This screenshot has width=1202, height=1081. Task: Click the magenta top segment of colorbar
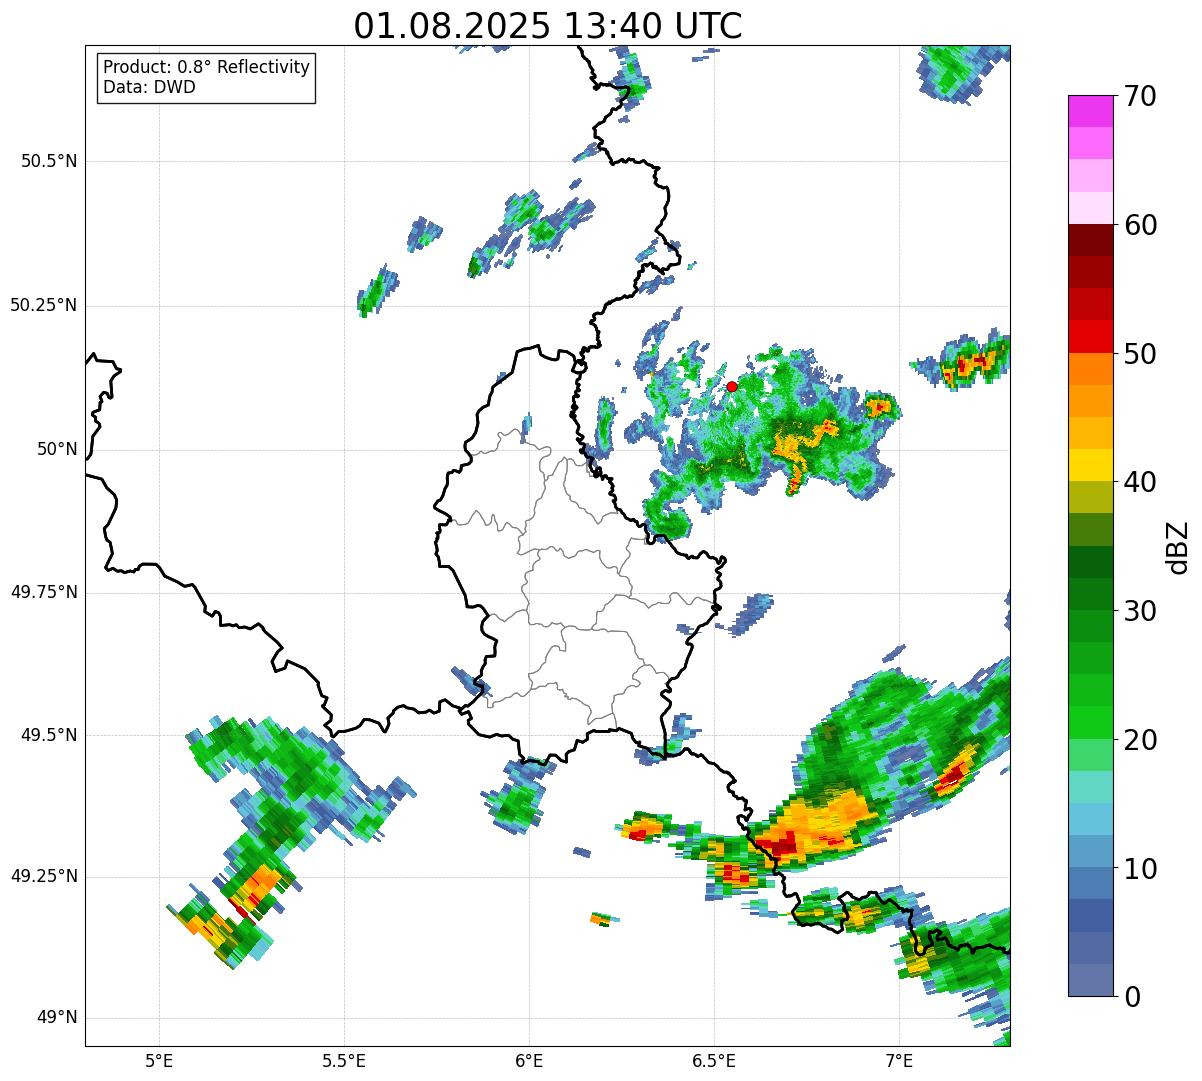pyautogui.click(x=1090, y=111)
